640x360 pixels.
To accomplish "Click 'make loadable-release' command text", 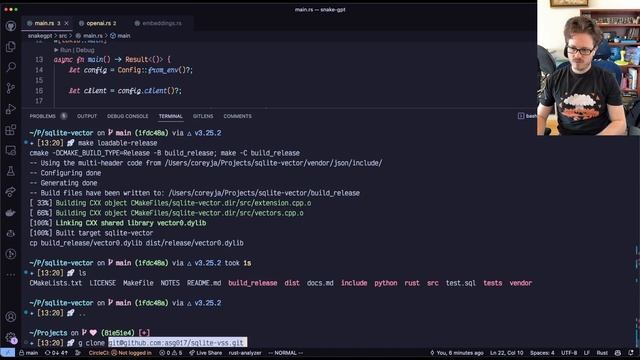I will point(118,143).
